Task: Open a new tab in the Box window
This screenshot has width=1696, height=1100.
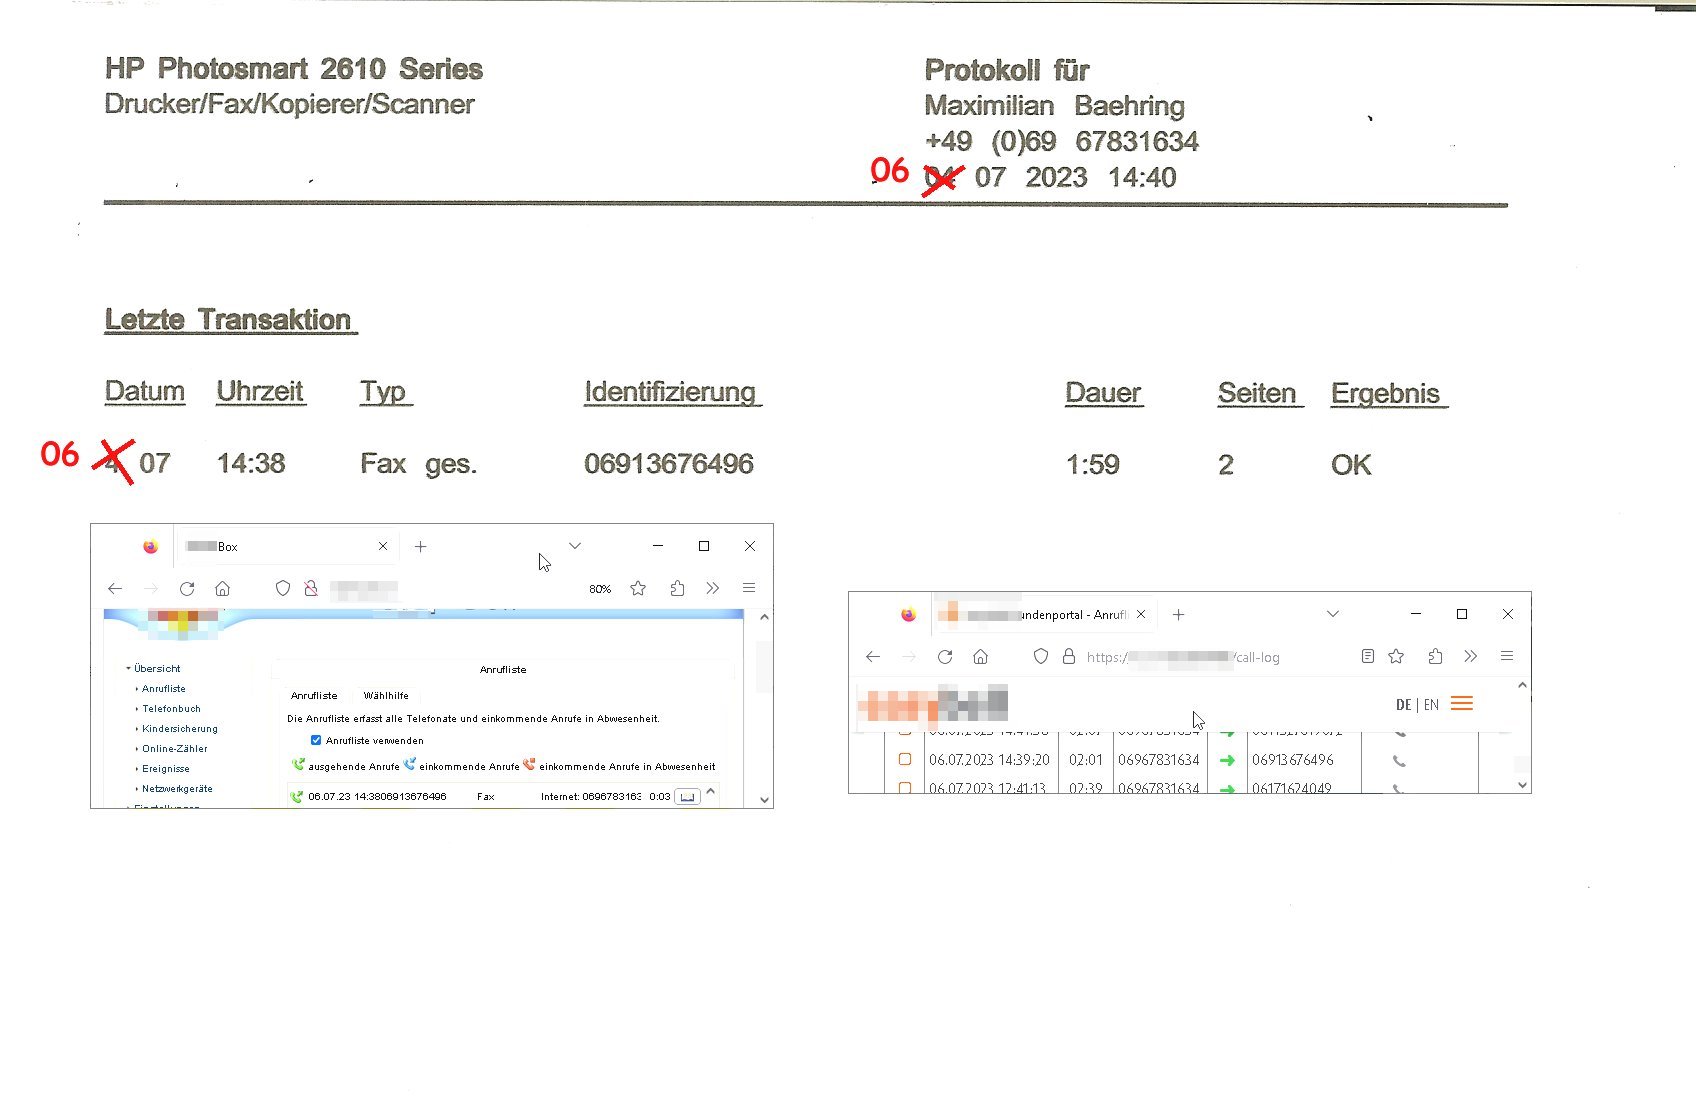Action: [x=421, y=547]
